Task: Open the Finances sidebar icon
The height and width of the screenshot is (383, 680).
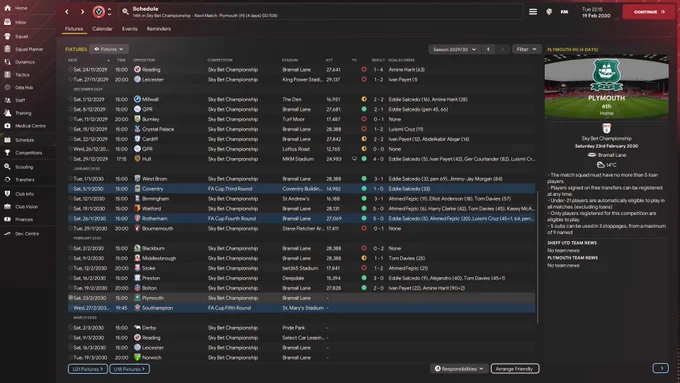Action: pyautogui.click(x=7, y=219)
